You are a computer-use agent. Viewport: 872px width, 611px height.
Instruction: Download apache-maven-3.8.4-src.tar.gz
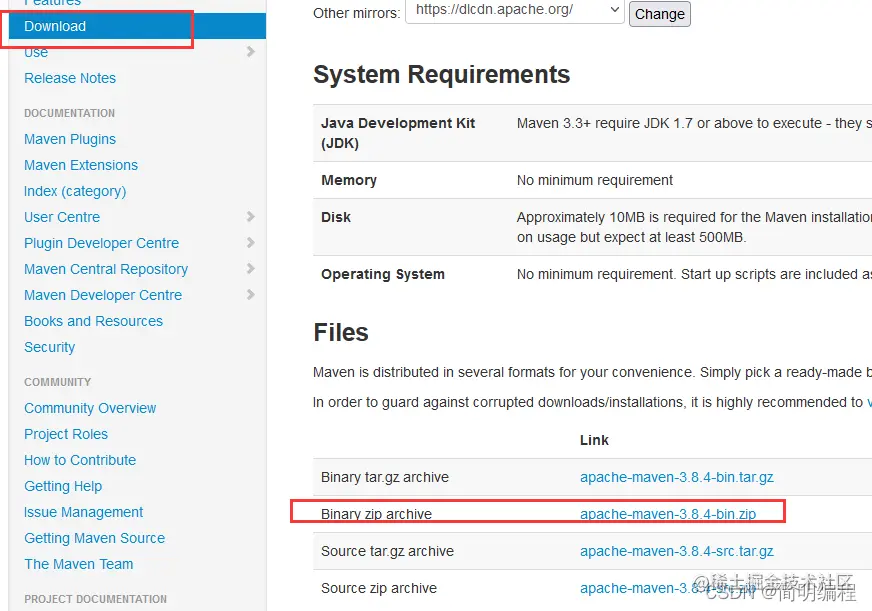[x=677, y=551]
